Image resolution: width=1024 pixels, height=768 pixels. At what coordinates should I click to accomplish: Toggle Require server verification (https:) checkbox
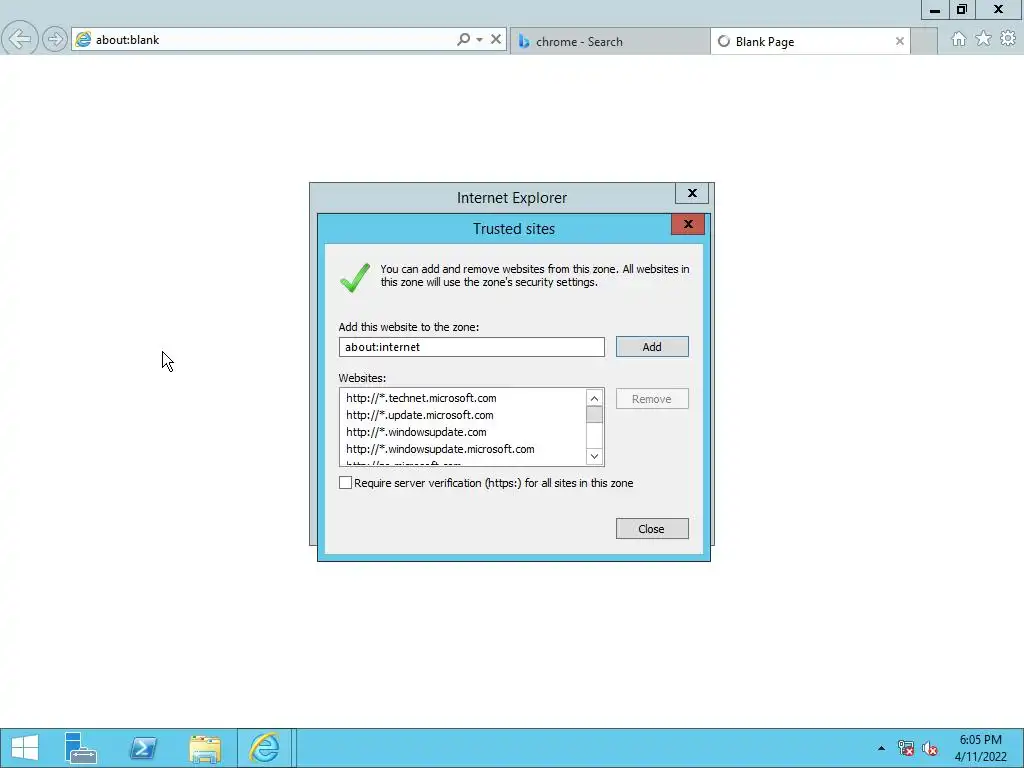point(345,483)
